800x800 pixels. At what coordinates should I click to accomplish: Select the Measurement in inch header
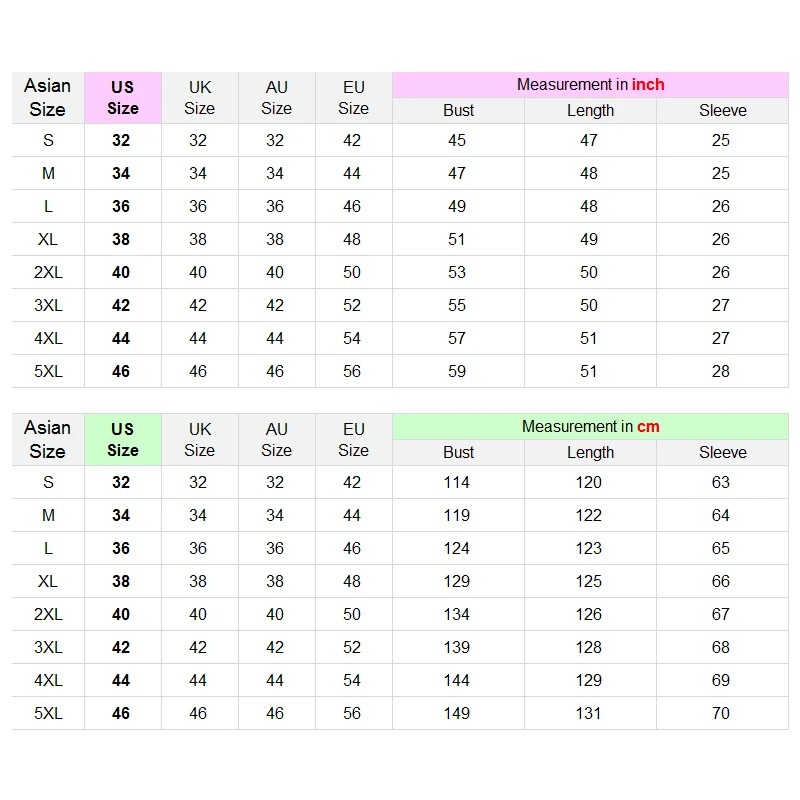click(590, 85)
